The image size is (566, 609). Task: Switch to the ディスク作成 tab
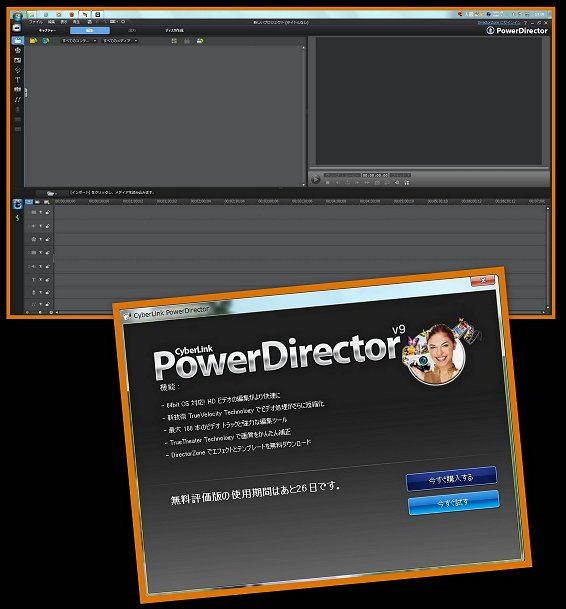[174, 30]
